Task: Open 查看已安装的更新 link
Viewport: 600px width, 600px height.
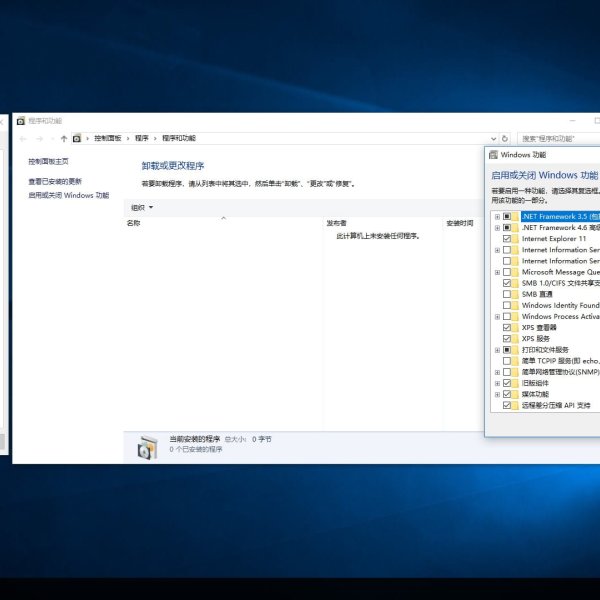Action: coord(55,181)
